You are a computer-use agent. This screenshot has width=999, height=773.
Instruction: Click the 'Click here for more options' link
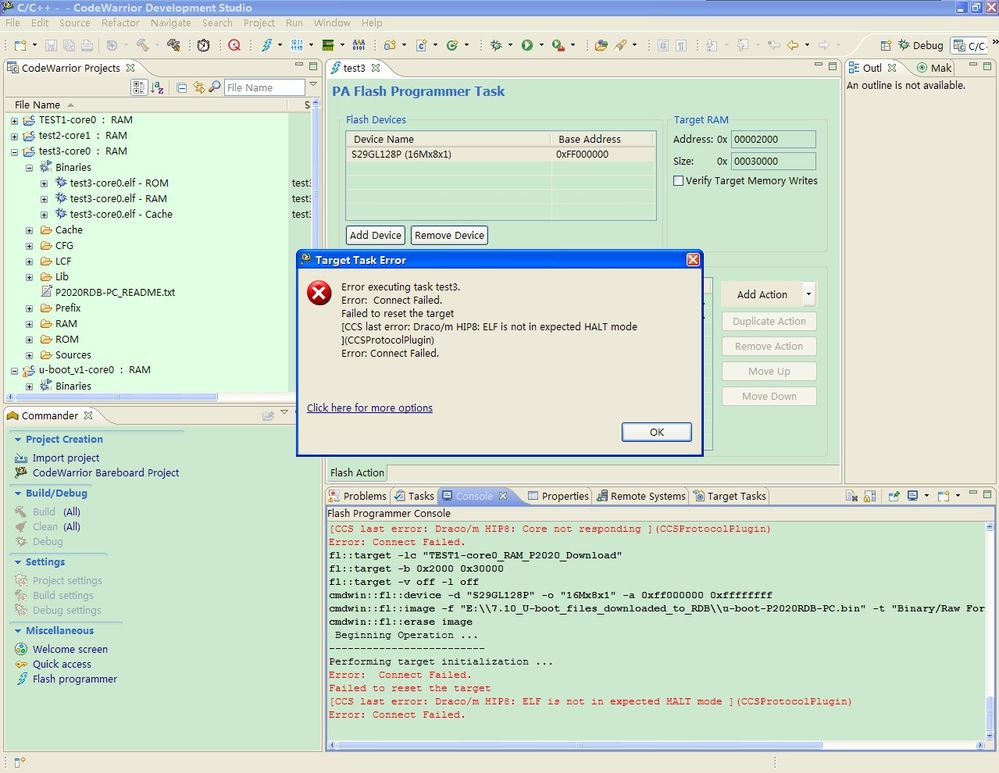point(370,408)
